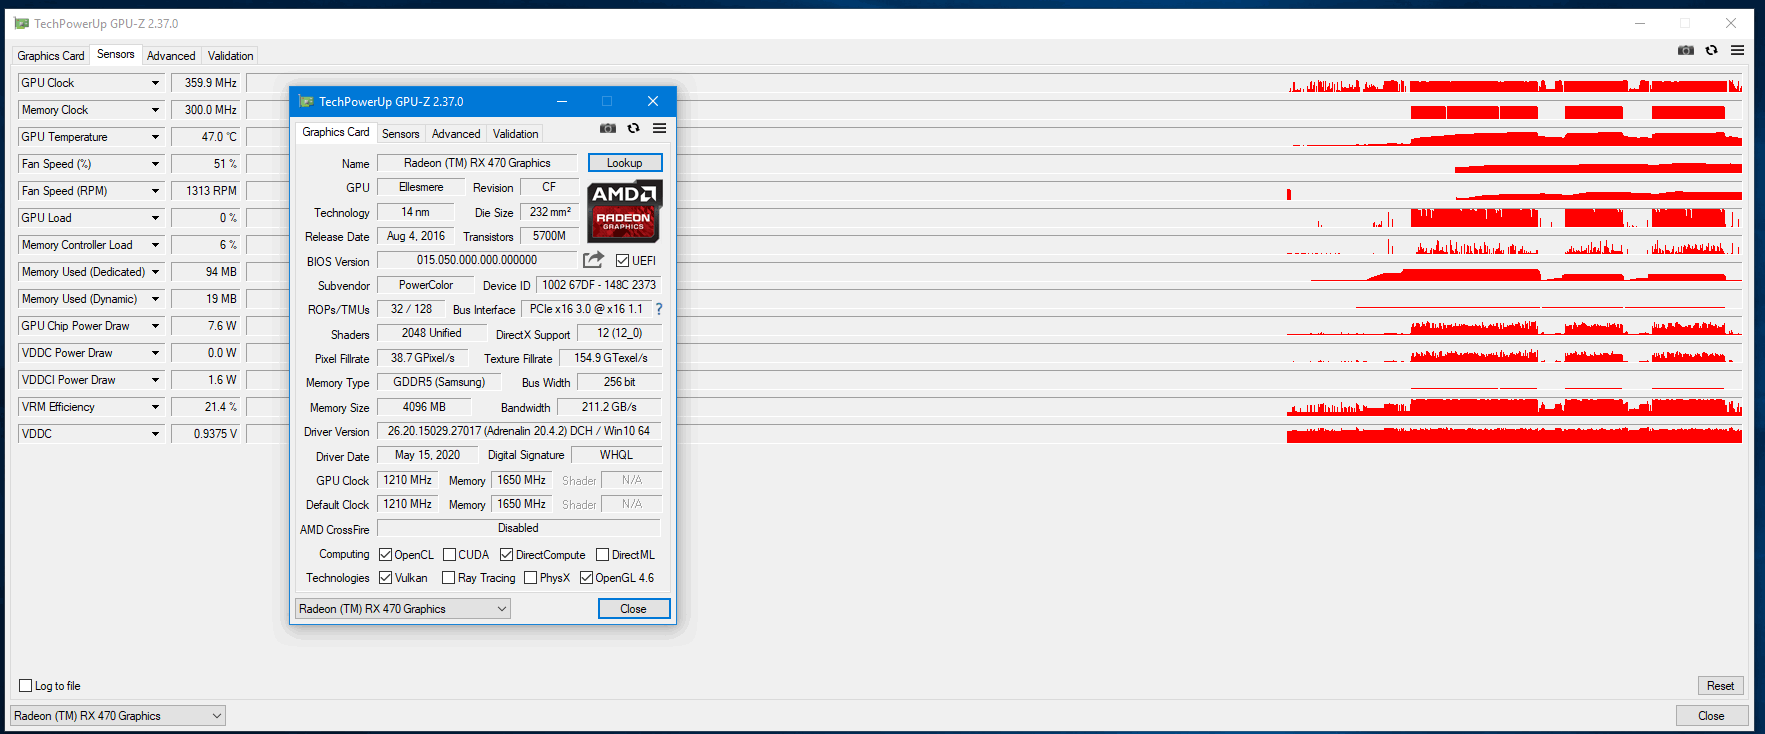Screen dimensions: 1765x734
Task: Click the Subvendor PowerColor value
Action: (426, 285)
